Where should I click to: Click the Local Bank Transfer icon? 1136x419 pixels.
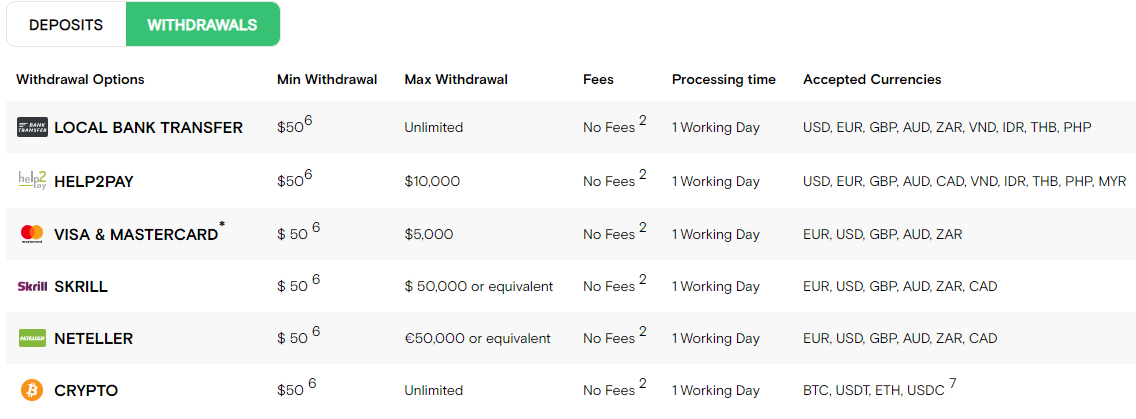[x=33, y=128]
